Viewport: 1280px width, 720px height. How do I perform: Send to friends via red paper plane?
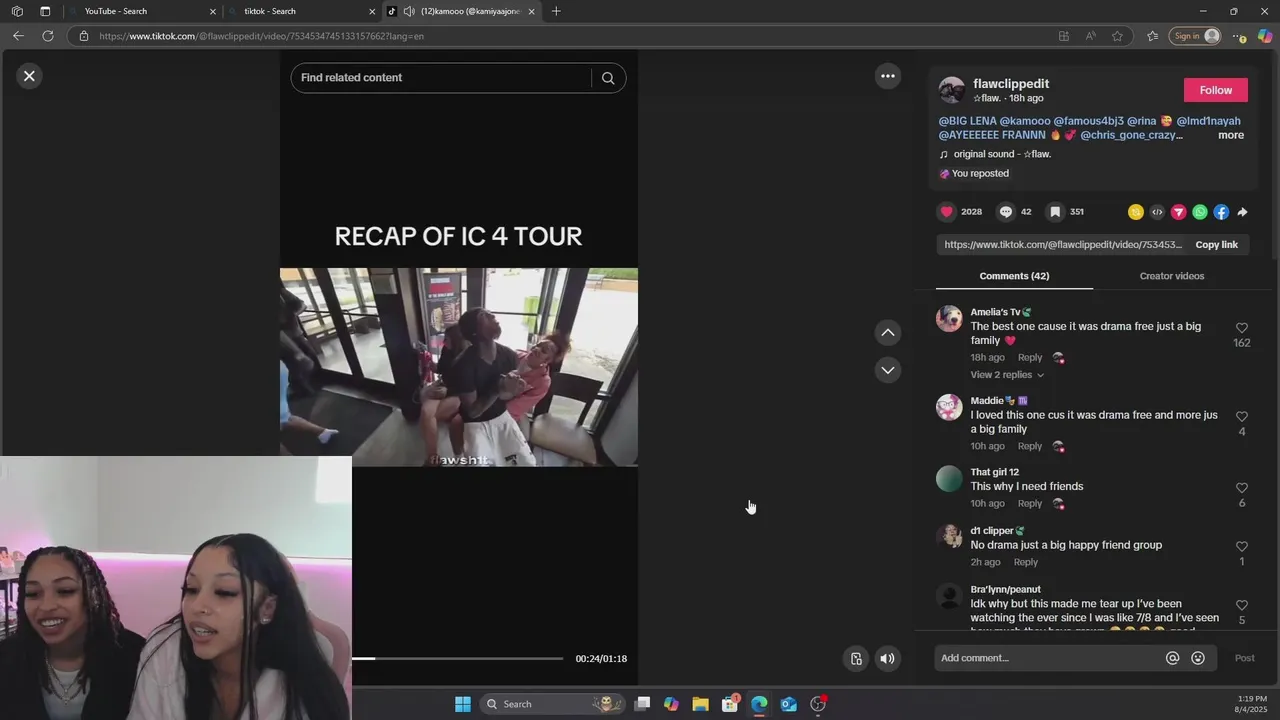[x=1178, y=212]
